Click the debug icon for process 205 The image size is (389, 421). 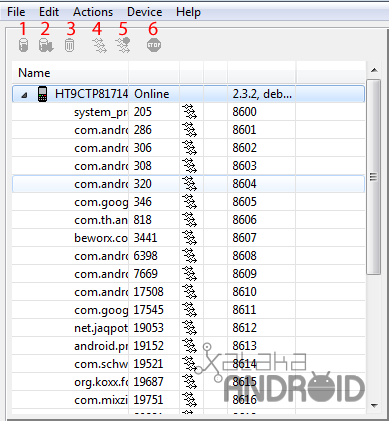189,112
